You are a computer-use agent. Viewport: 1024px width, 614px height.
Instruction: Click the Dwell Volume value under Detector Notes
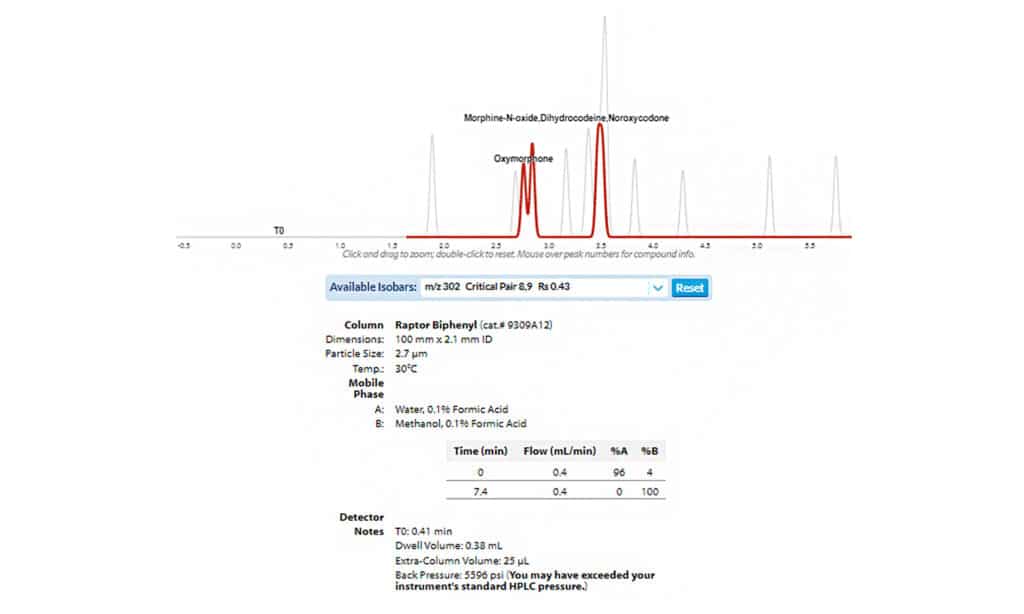447,546
